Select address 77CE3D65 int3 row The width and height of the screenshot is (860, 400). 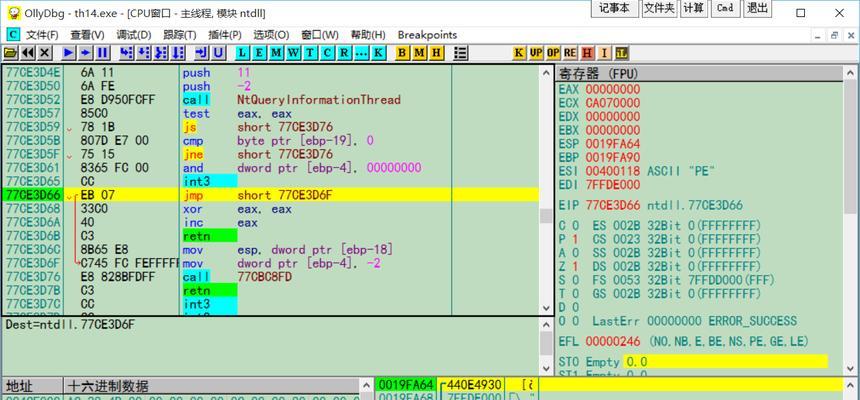tap(270, 182)
